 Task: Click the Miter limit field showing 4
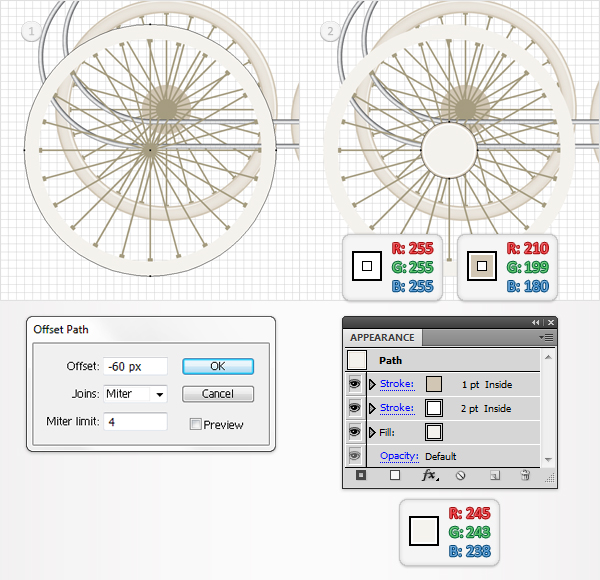pos(135,422)
